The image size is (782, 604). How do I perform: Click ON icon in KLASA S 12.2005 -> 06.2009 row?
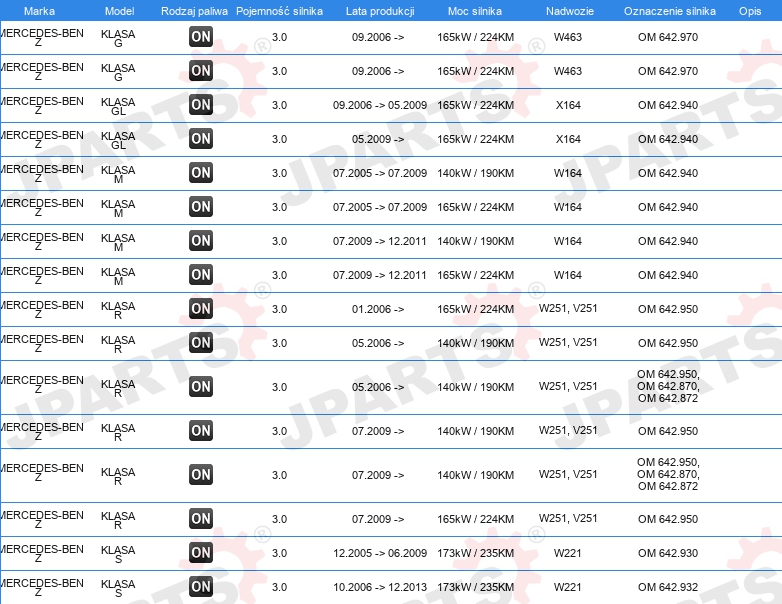coord(201,553)
